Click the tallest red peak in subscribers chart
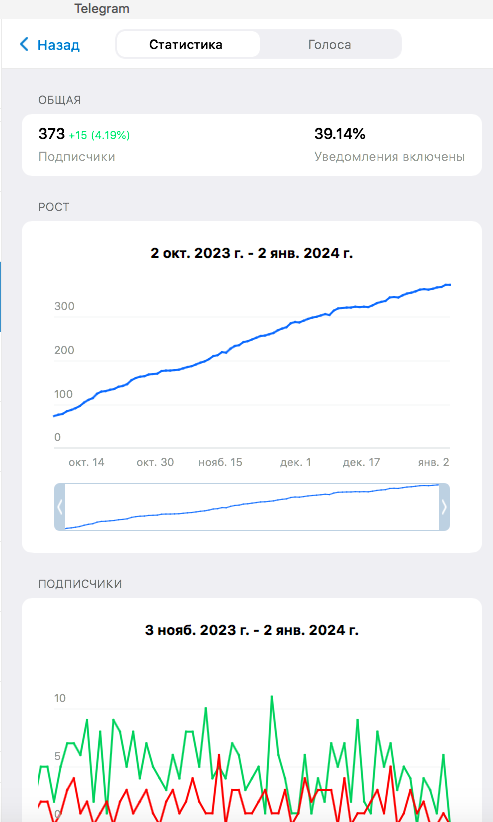 (x=219, y=755)
